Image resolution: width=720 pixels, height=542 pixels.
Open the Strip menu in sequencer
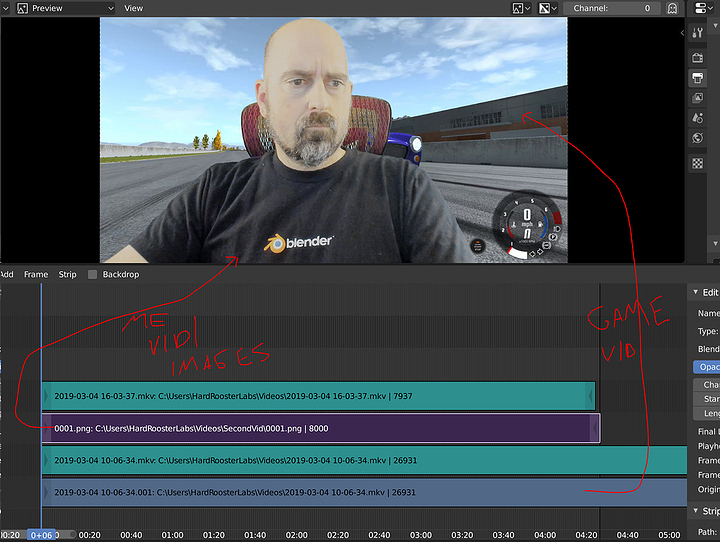67,274
